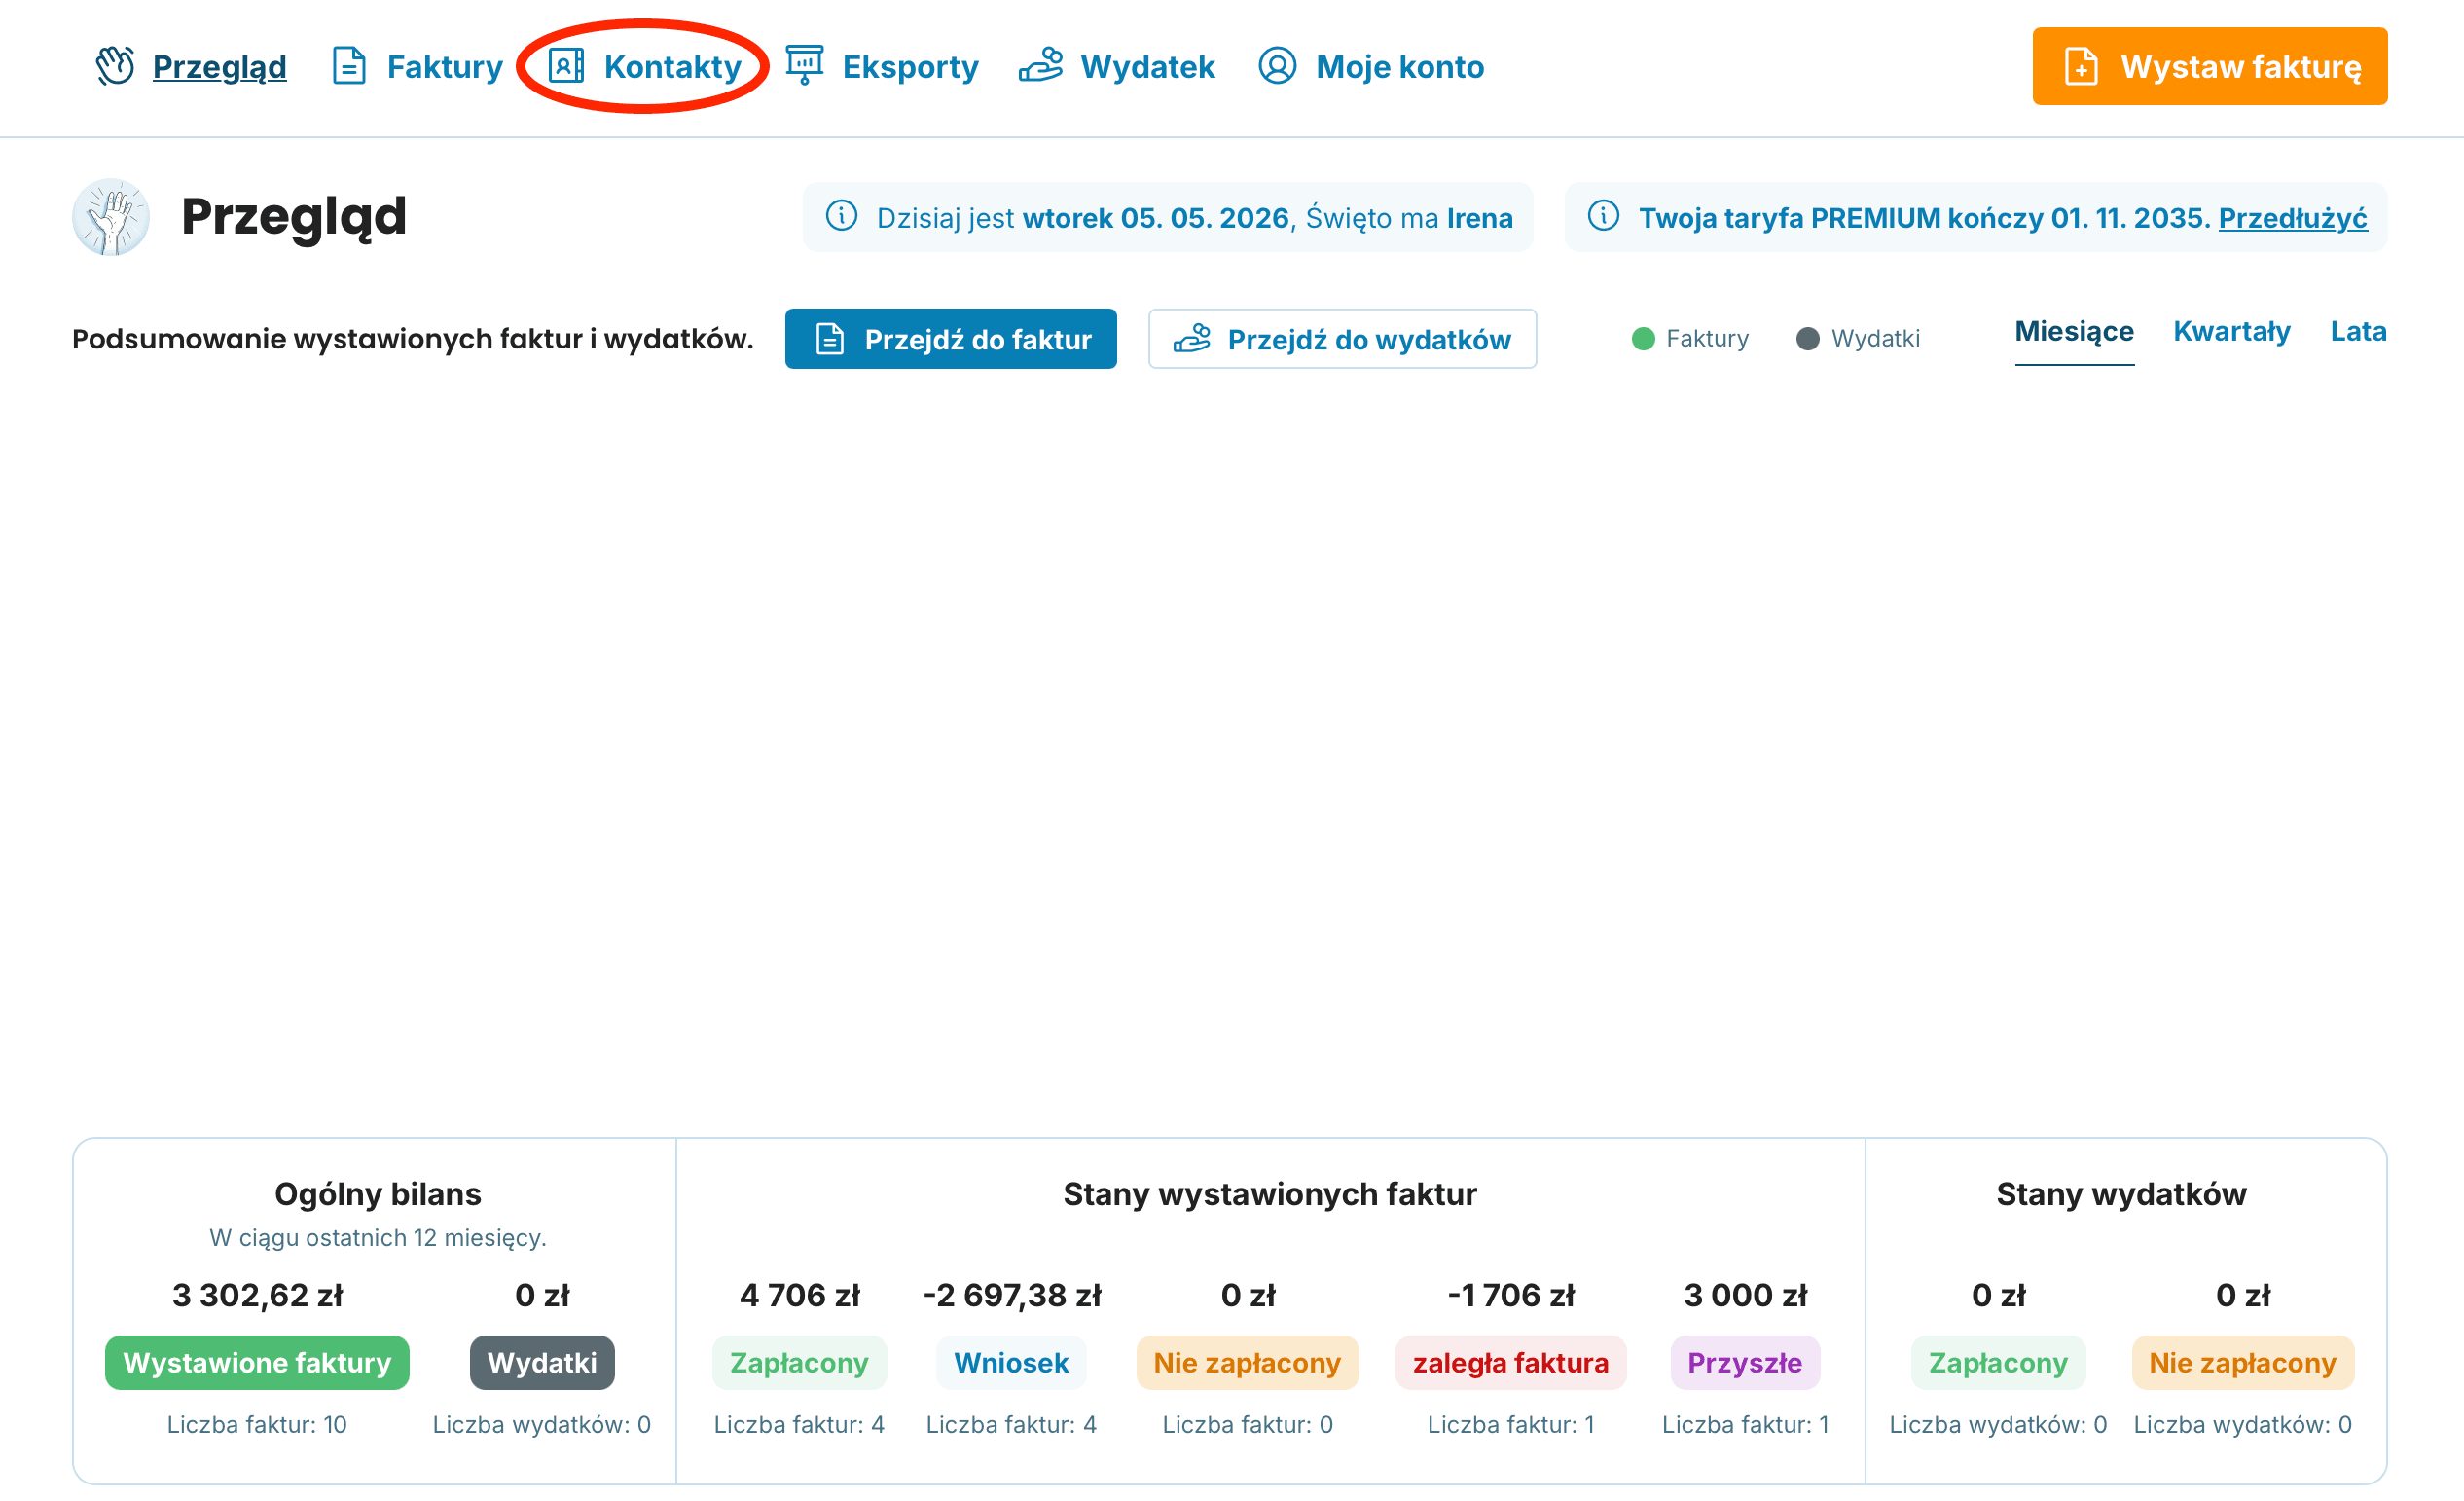Click the Przejdź do wydatków button

[1342, 339]
